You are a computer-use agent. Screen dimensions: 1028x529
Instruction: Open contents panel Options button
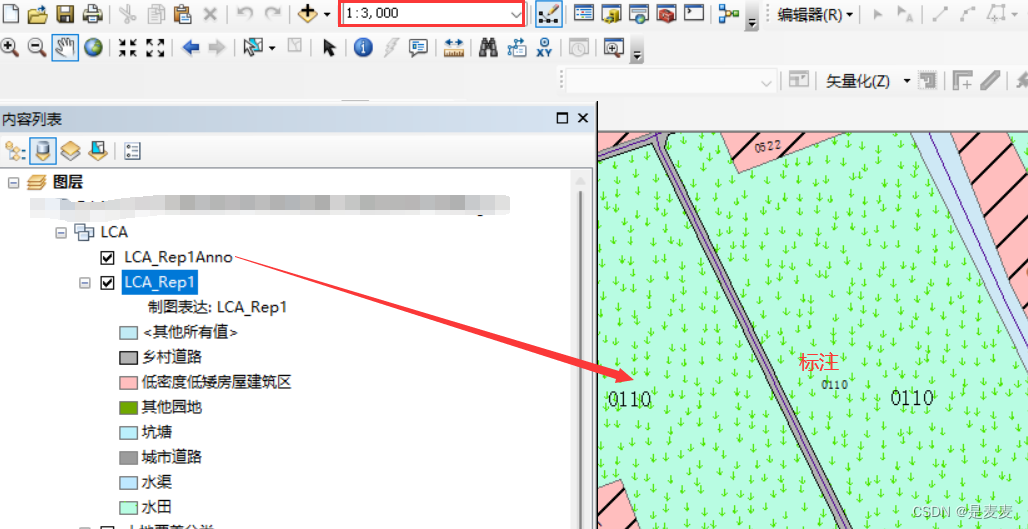(x=132, y=151)
